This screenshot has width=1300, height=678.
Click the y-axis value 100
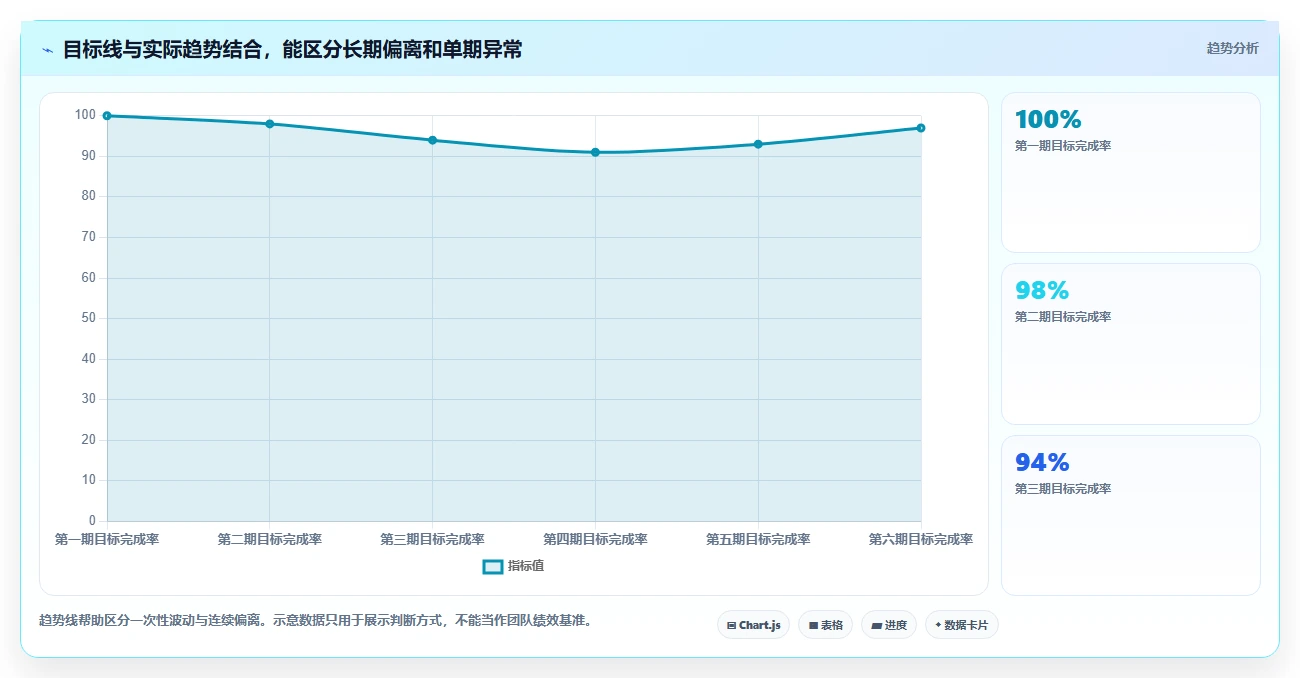point(85,115)
